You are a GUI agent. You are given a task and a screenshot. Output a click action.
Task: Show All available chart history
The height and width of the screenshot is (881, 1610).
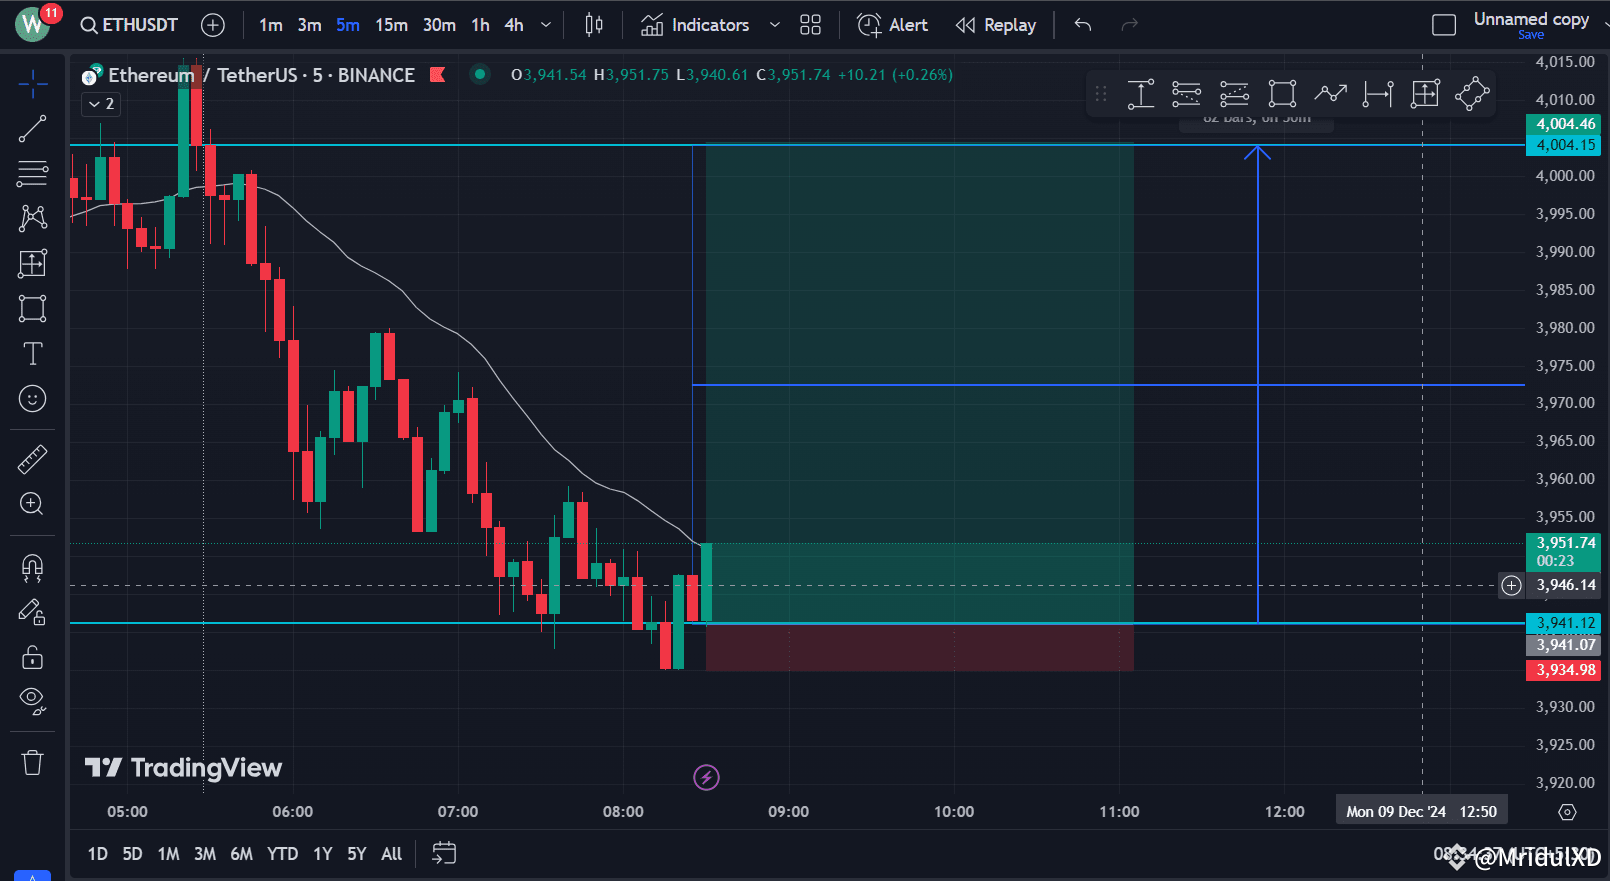392,854
